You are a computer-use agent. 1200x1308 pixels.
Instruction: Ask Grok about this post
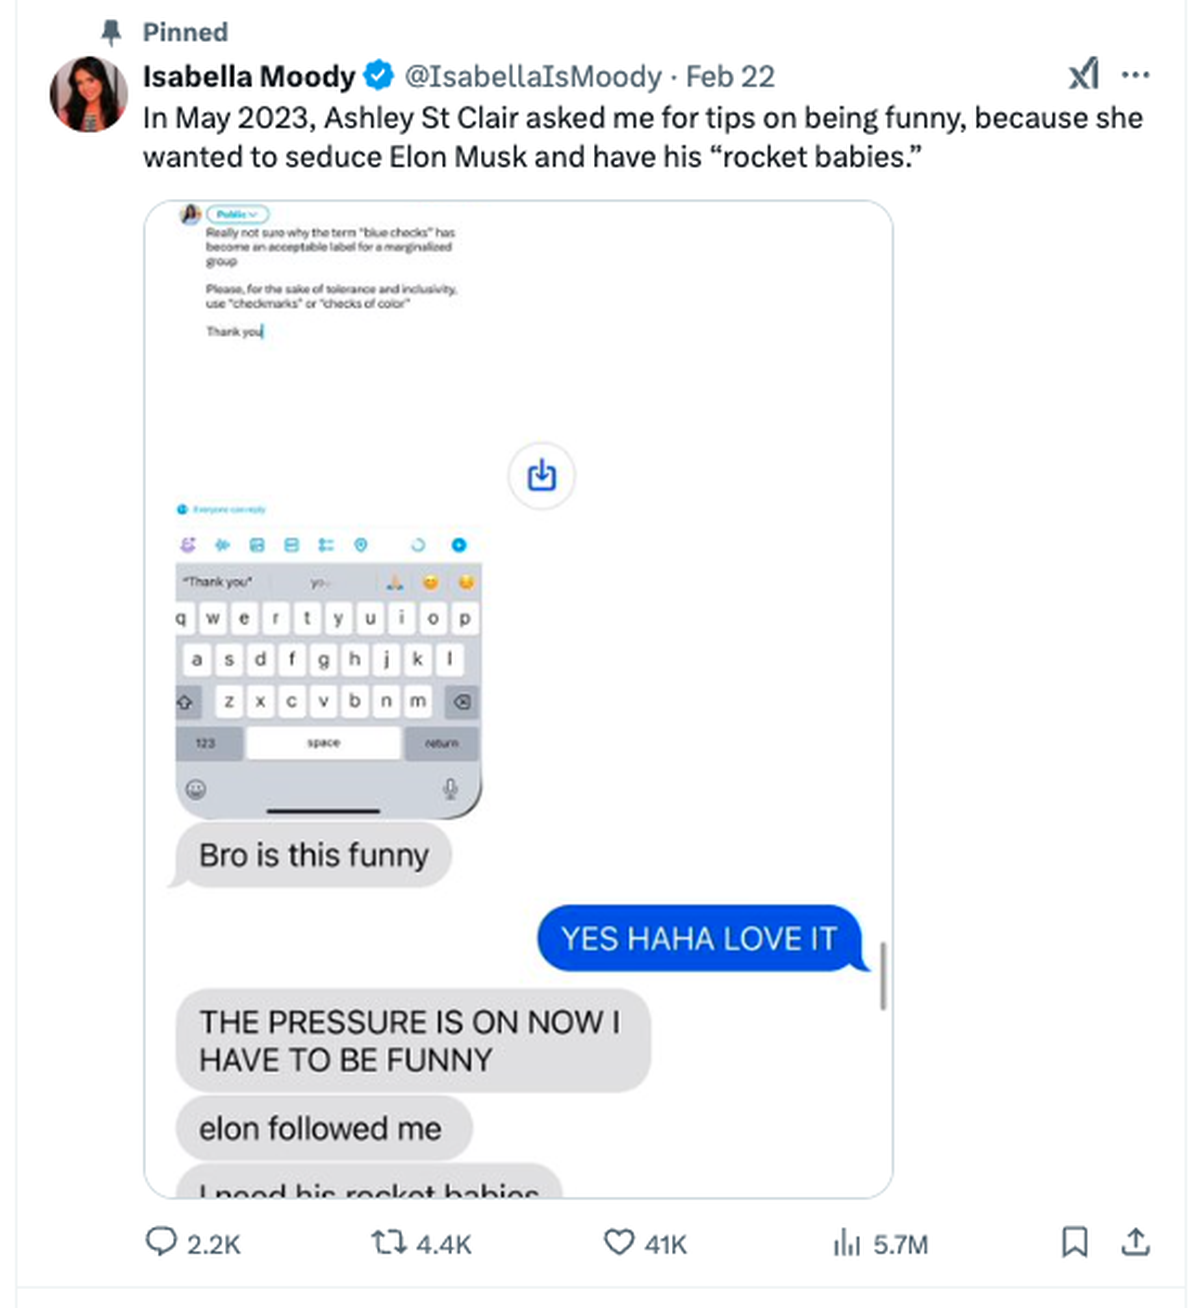(x=1084, y=74)
